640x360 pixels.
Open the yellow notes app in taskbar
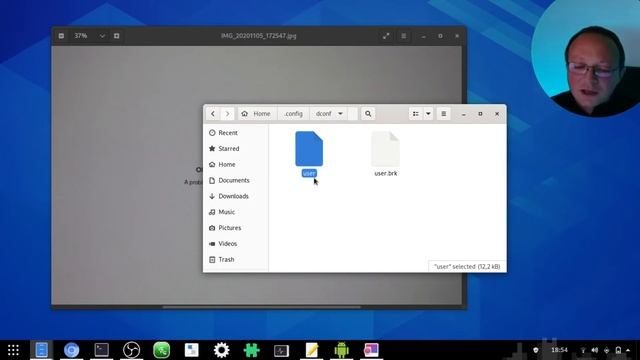311,350
